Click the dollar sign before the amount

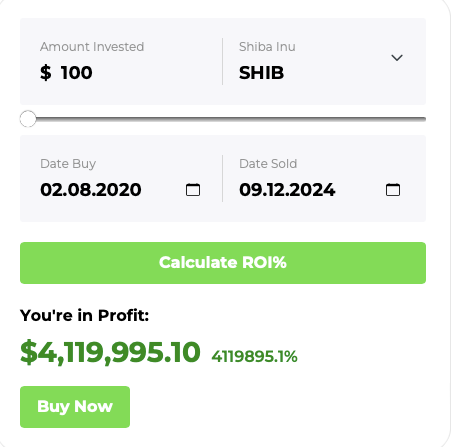tap(46, 73)
